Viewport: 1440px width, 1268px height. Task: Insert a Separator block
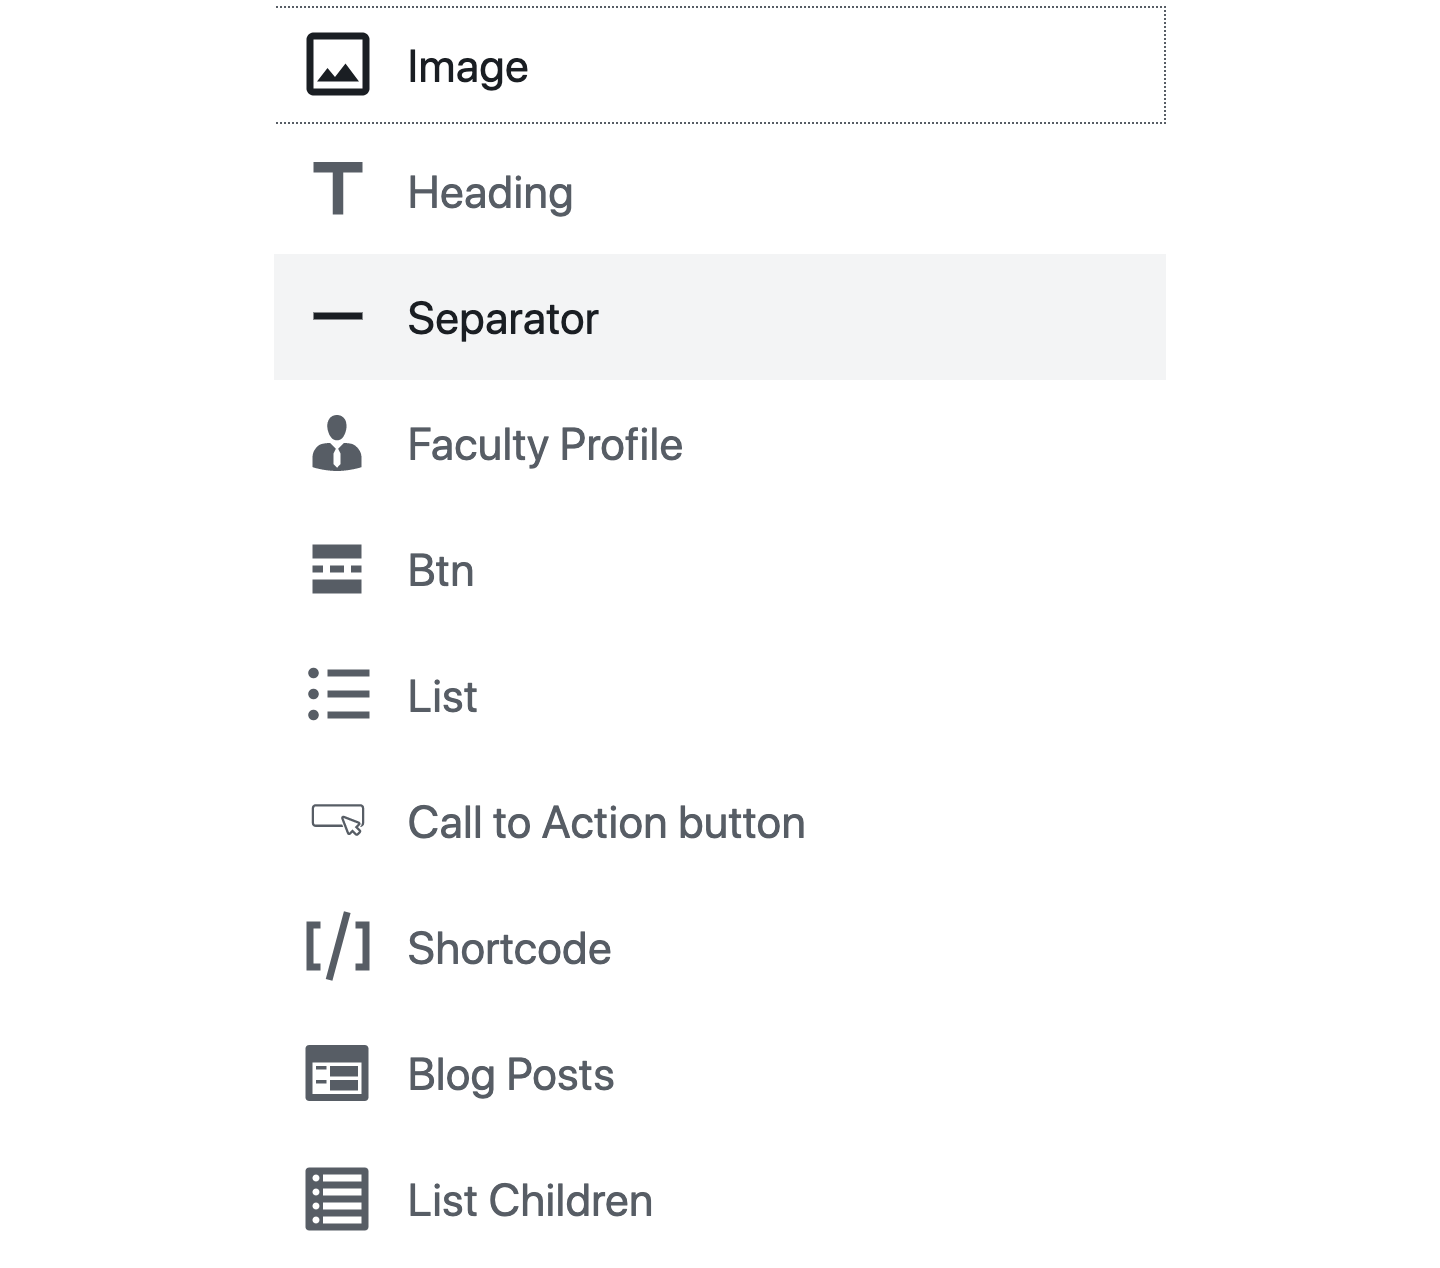(x=503, y=319)
